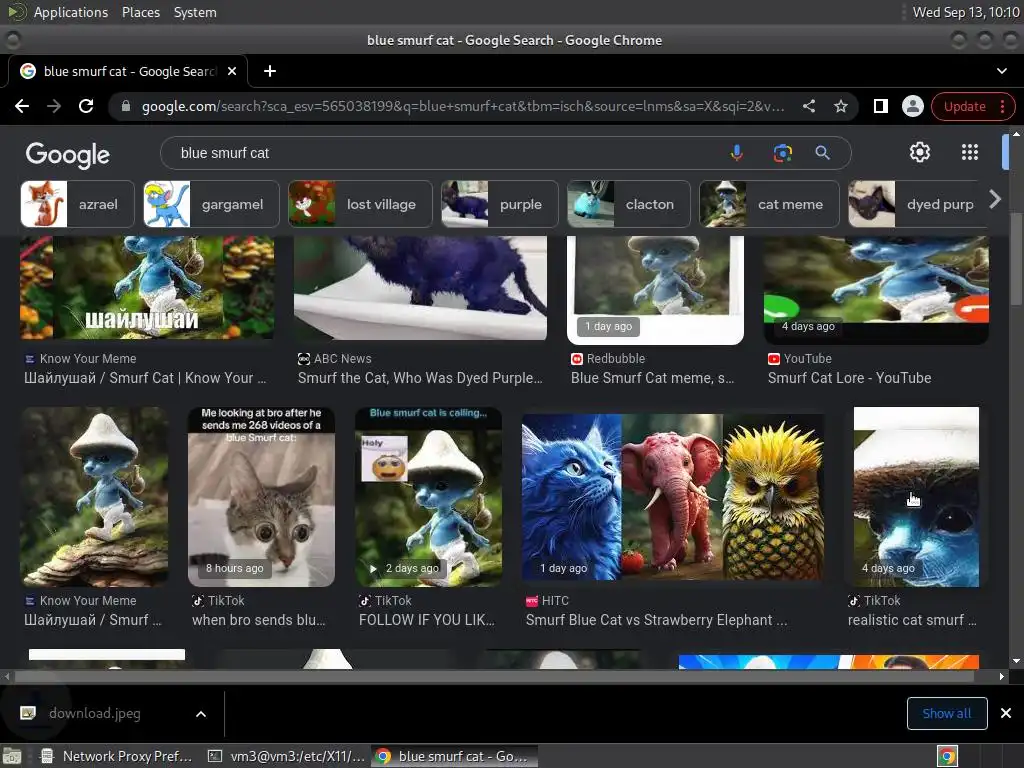Go back with the browser back arrow
The height and width of the screenshot is (768, 1024).
point(22,106)
